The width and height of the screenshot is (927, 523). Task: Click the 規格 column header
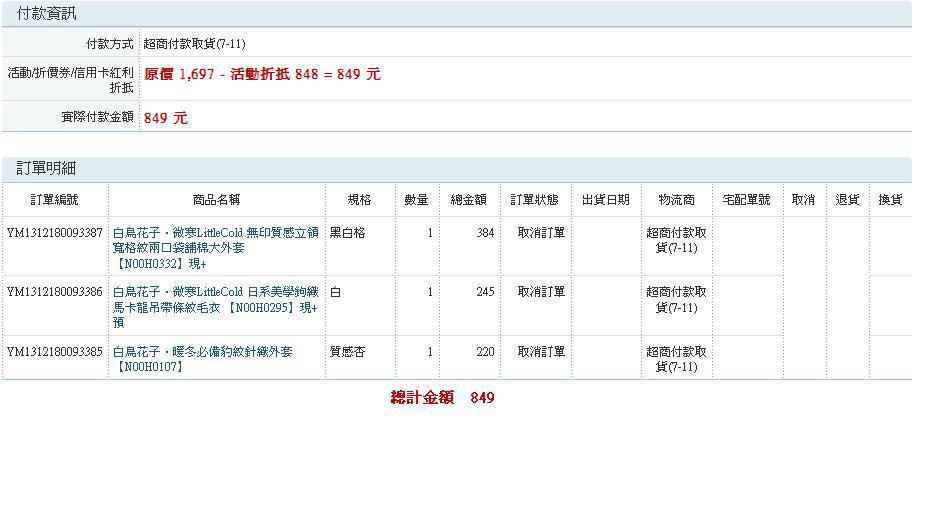[359, 200]
